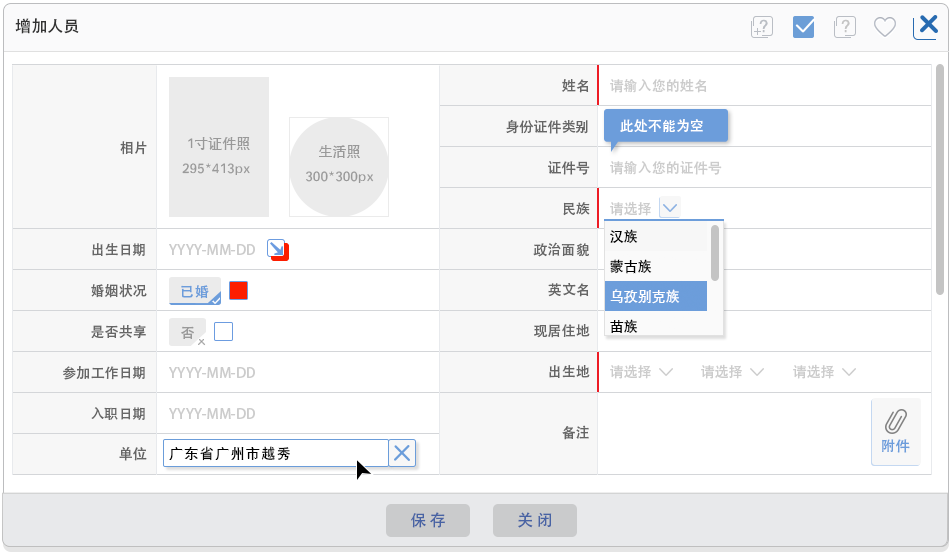Click the red square beside 已婚
This screenshot has width=952, height=552.
[x=238, y=290]
